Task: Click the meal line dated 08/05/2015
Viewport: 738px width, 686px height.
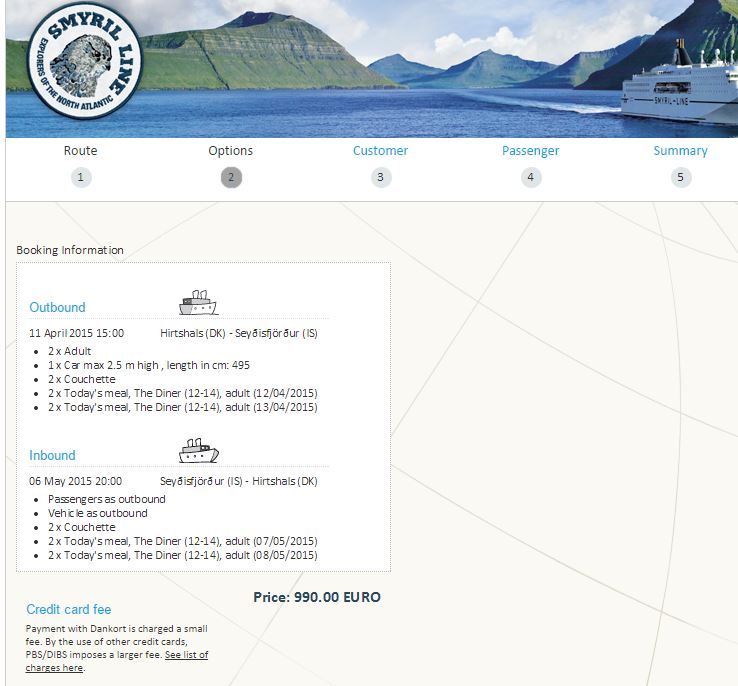Action: [x=183, y=556]
